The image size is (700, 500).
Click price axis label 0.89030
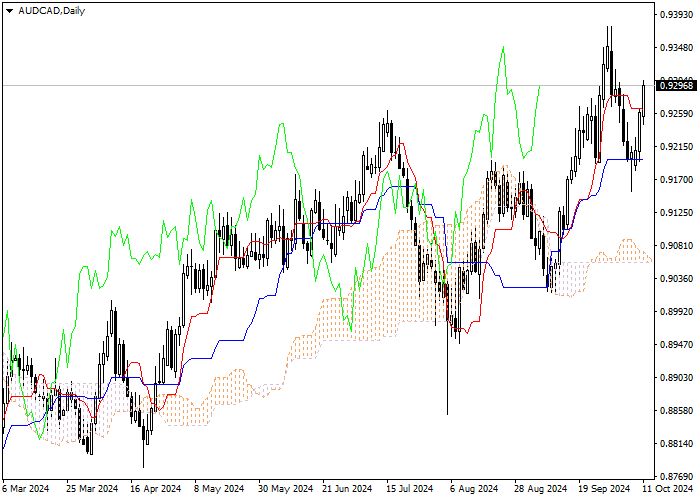click(x=677, y=378)
